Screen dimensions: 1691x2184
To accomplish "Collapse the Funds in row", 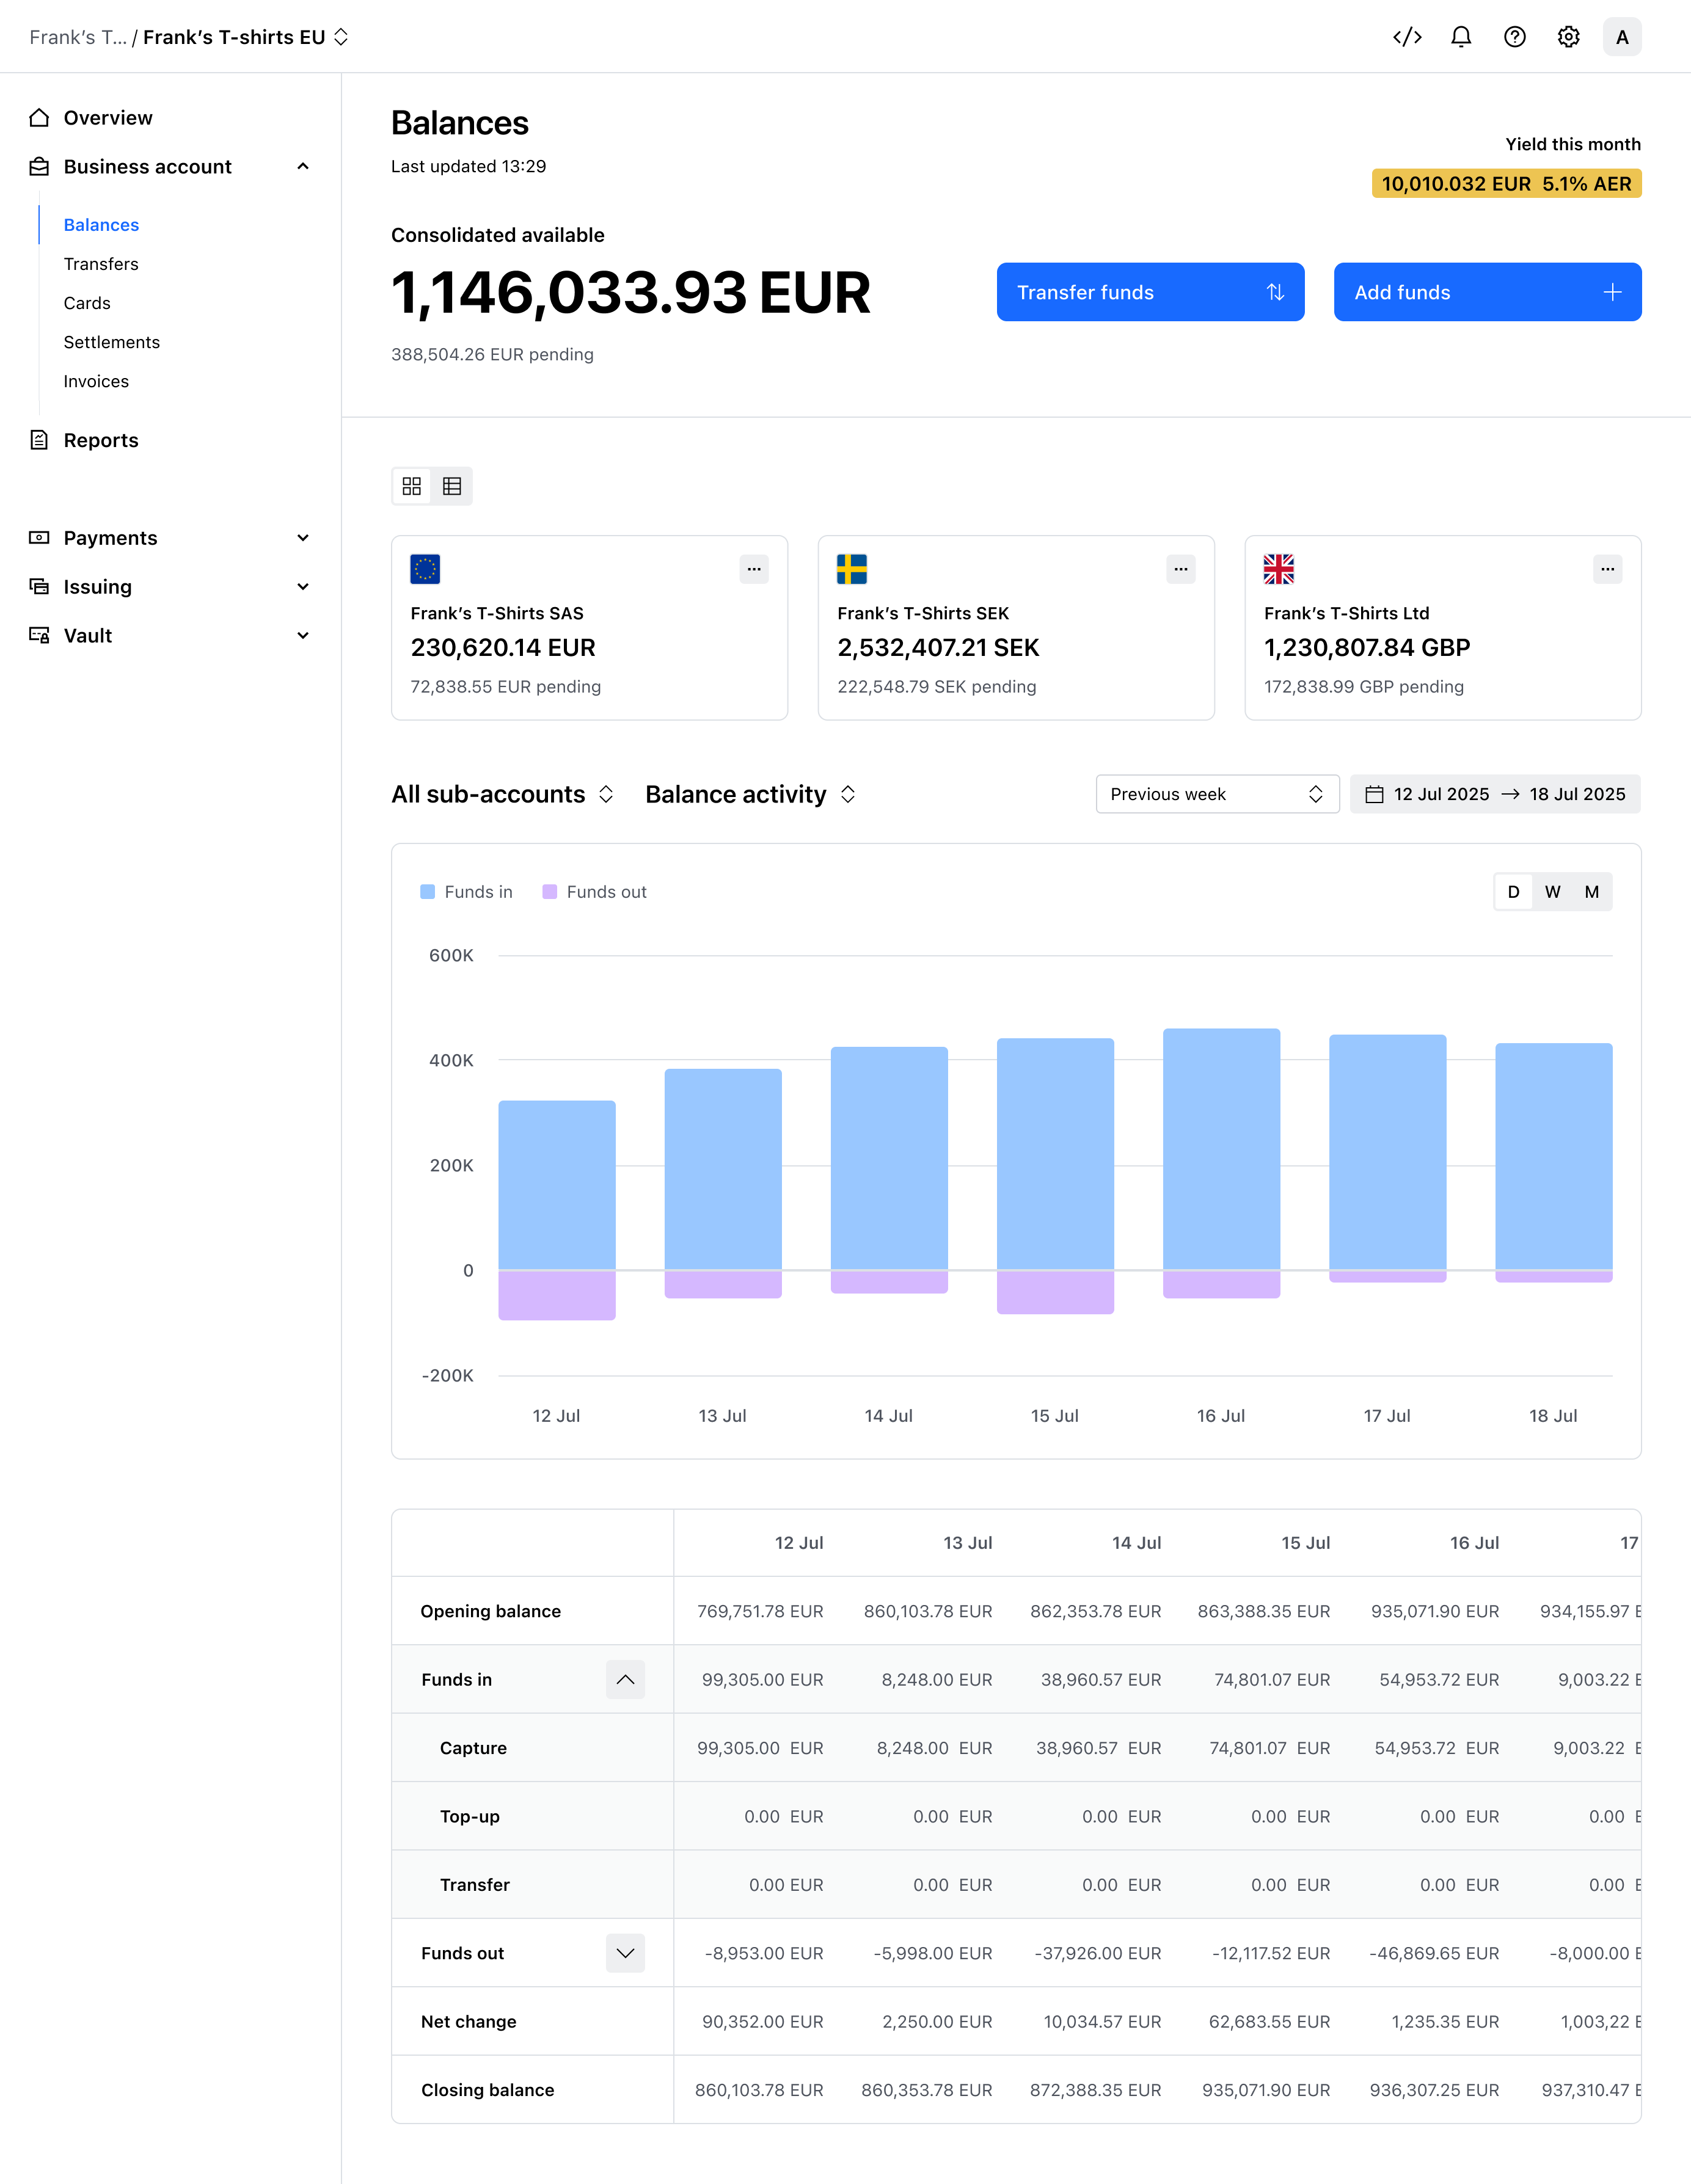I will point(625,1680).
